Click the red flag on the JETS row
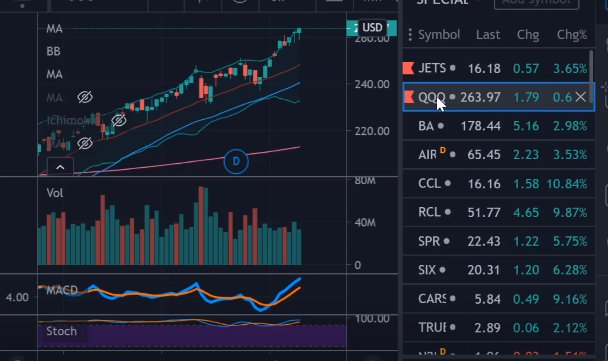Screen dimensions: 608x361 [x=408, y=68]
